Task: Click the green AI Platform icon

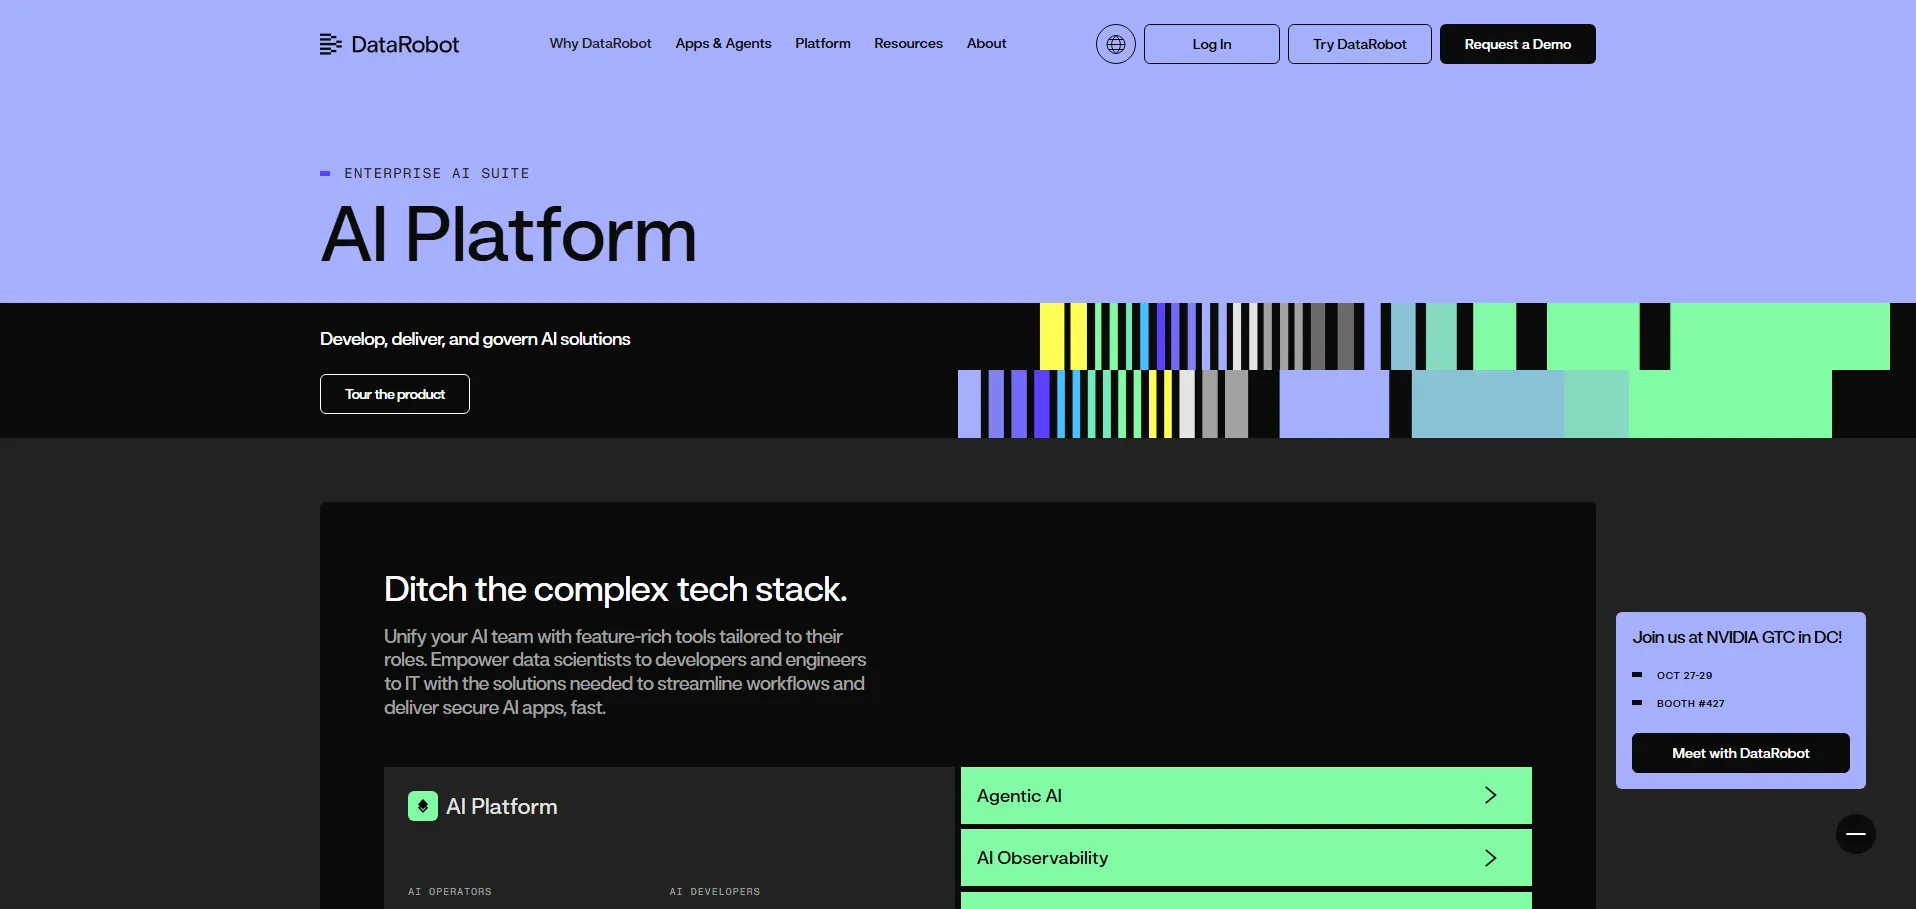Action: [x=422, y=806]
